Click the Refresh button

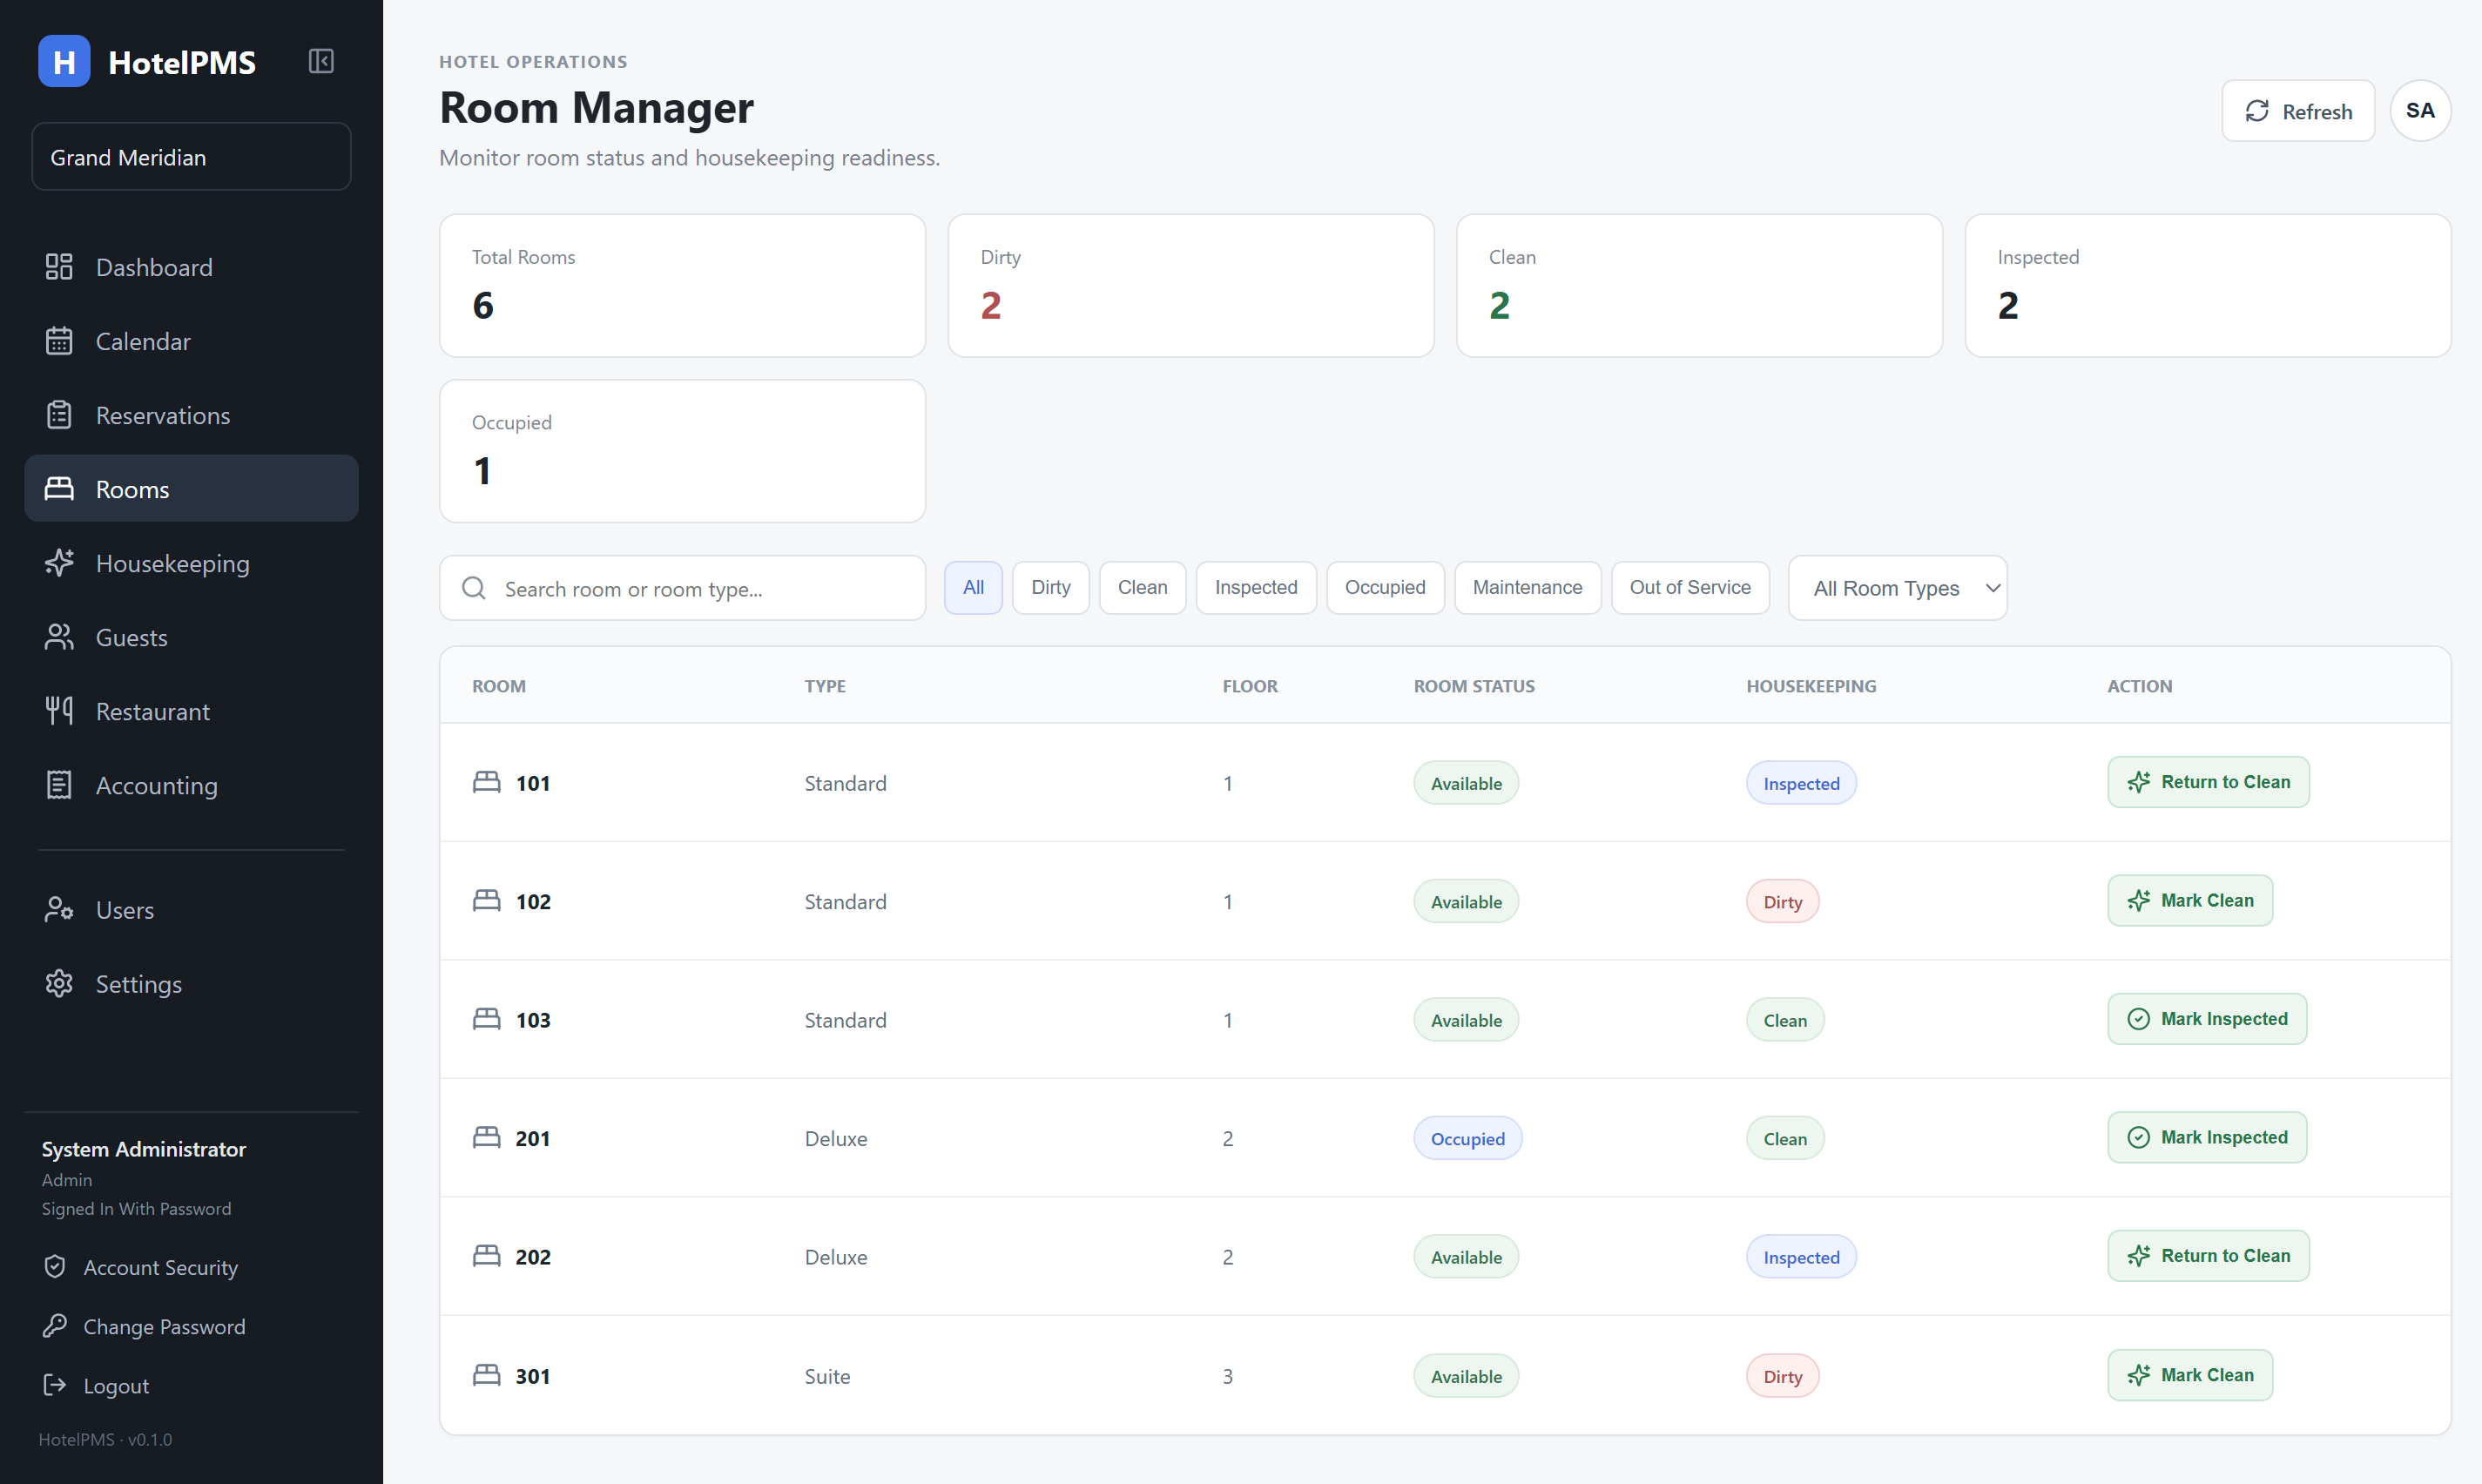(x=2298, y=111)
